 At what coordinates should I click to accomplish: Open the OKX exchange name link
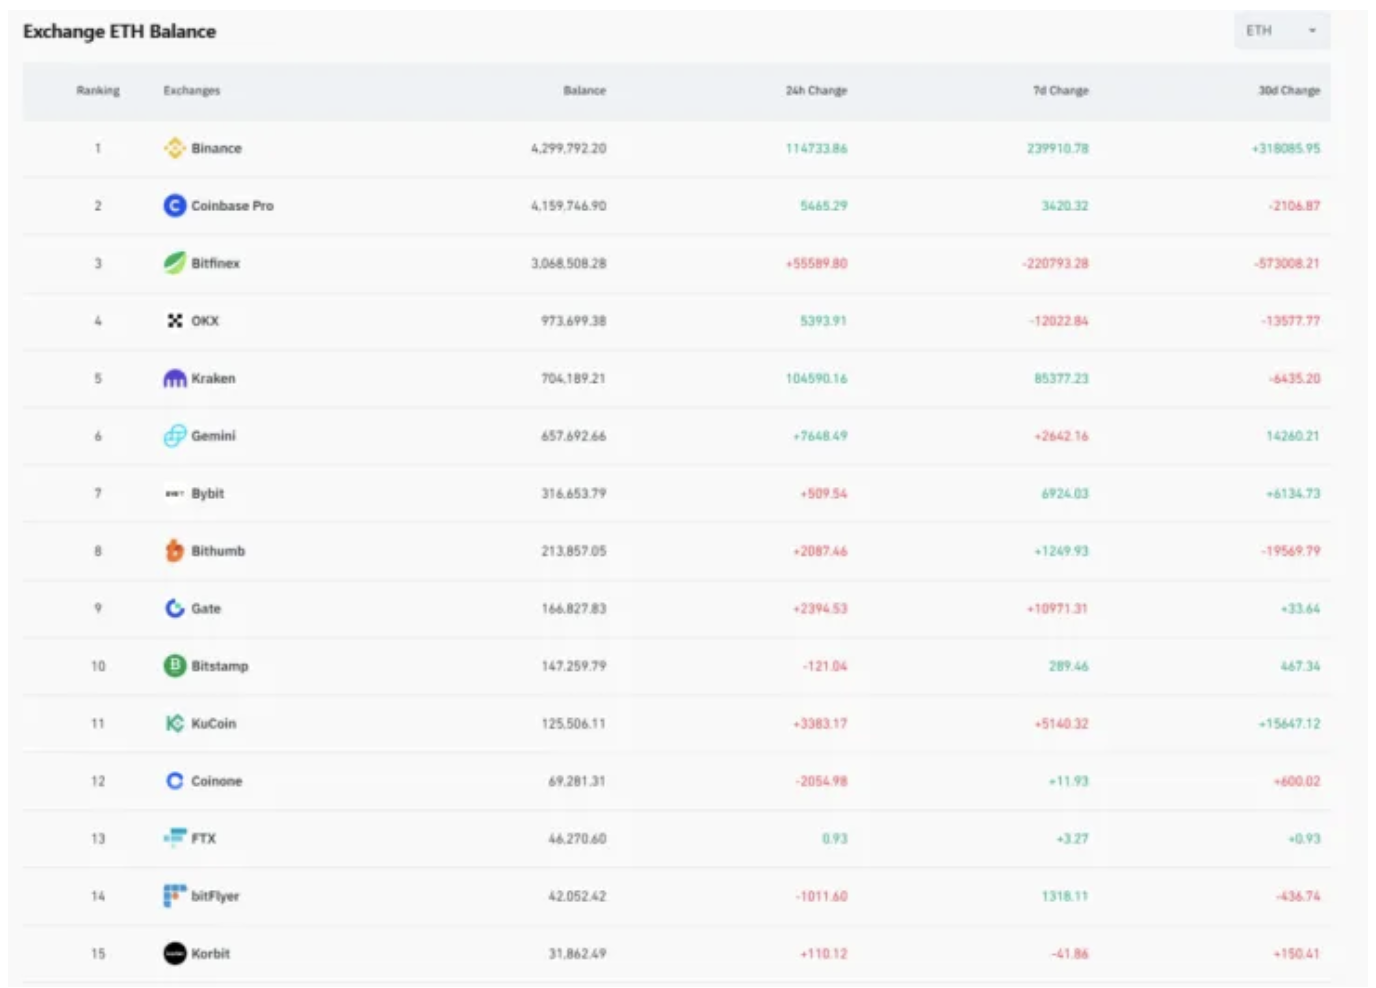205,321
